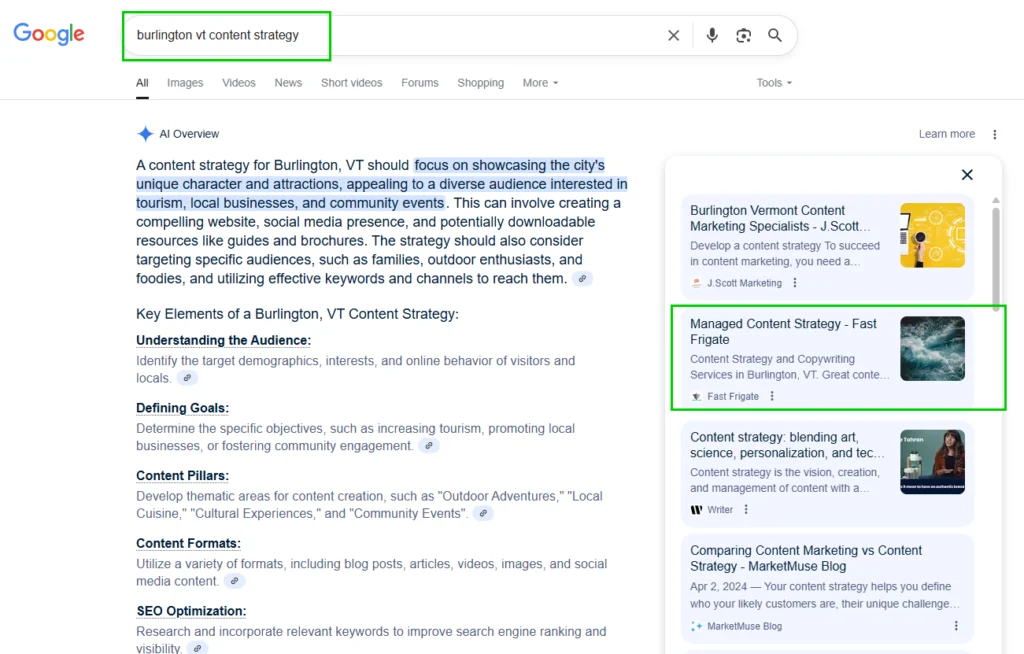This screenshot has height=654, width=1024.
Task: Click the Google logo
Action: pyautogui.click(x=49, y=34)
